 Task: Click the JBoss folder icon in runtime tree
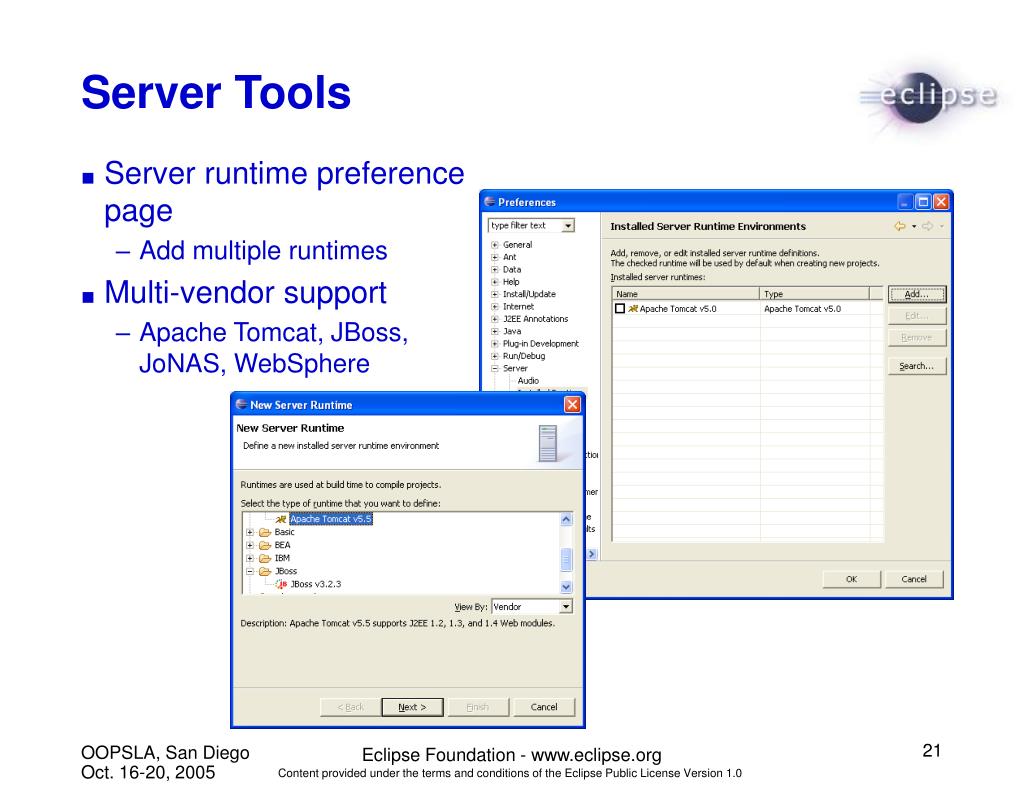[x=264, y=572]
